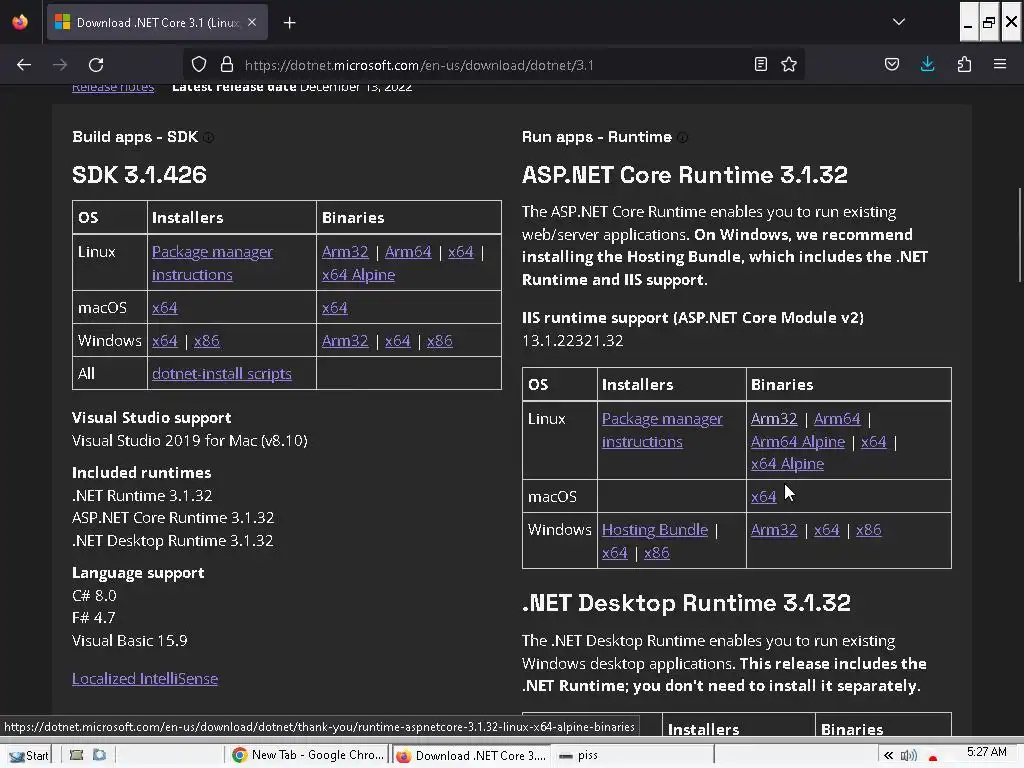The image size is (1024, 768).
Task: Download the Windows Hosting Bundle installer
Action: pyautogui.click(x=655, y=530)
